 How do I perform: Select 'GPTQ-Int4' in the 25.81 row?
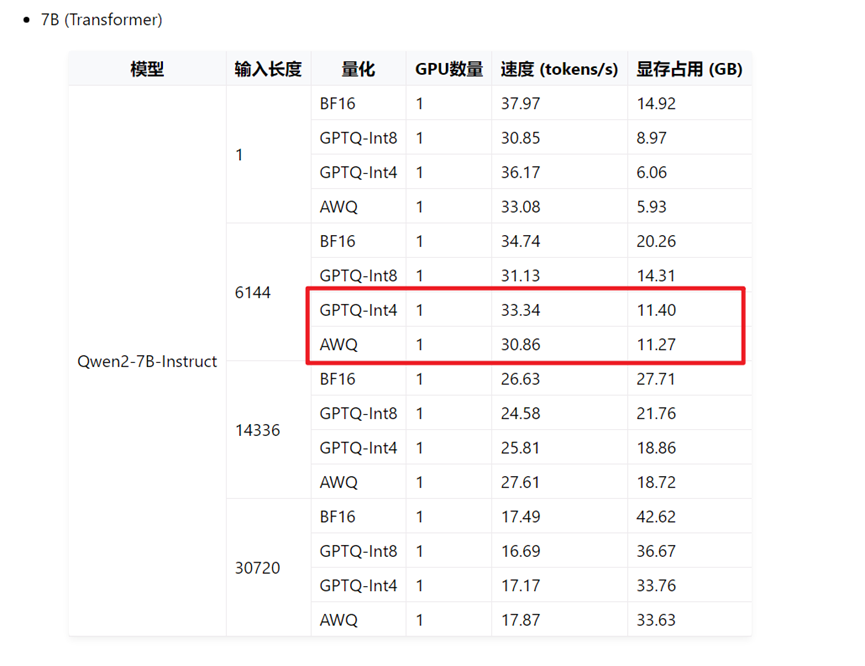coord(358,447)
